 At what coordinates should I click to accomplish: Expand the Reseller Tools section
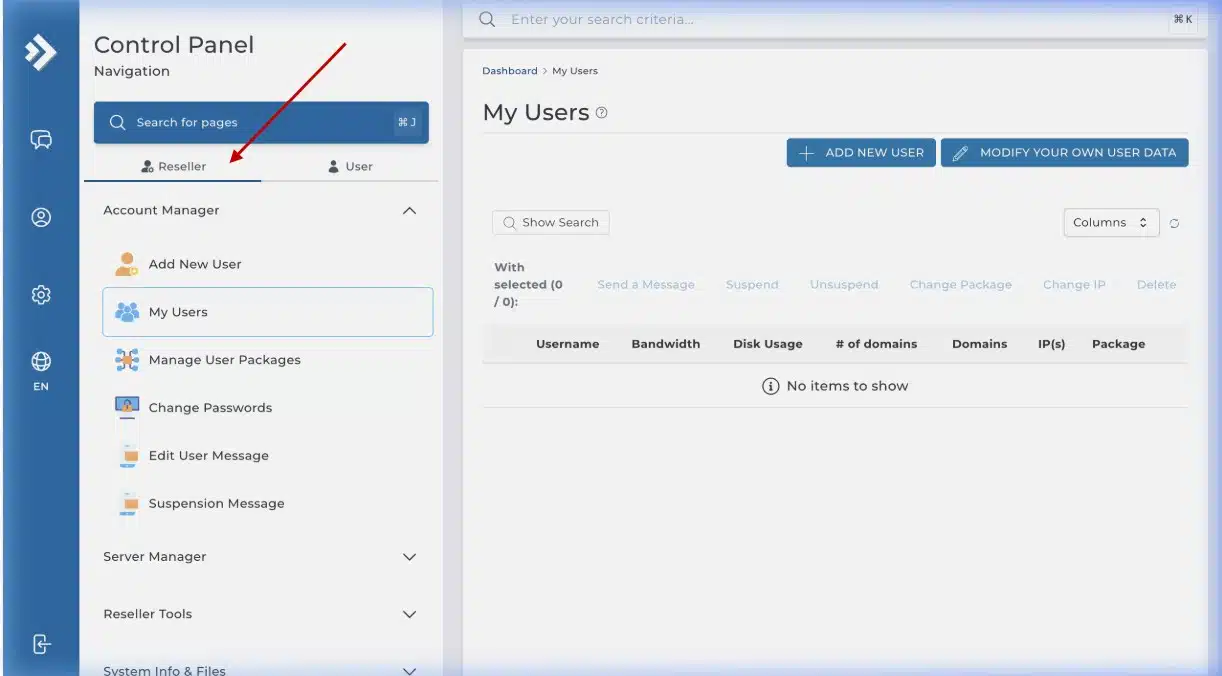(409, 614)
